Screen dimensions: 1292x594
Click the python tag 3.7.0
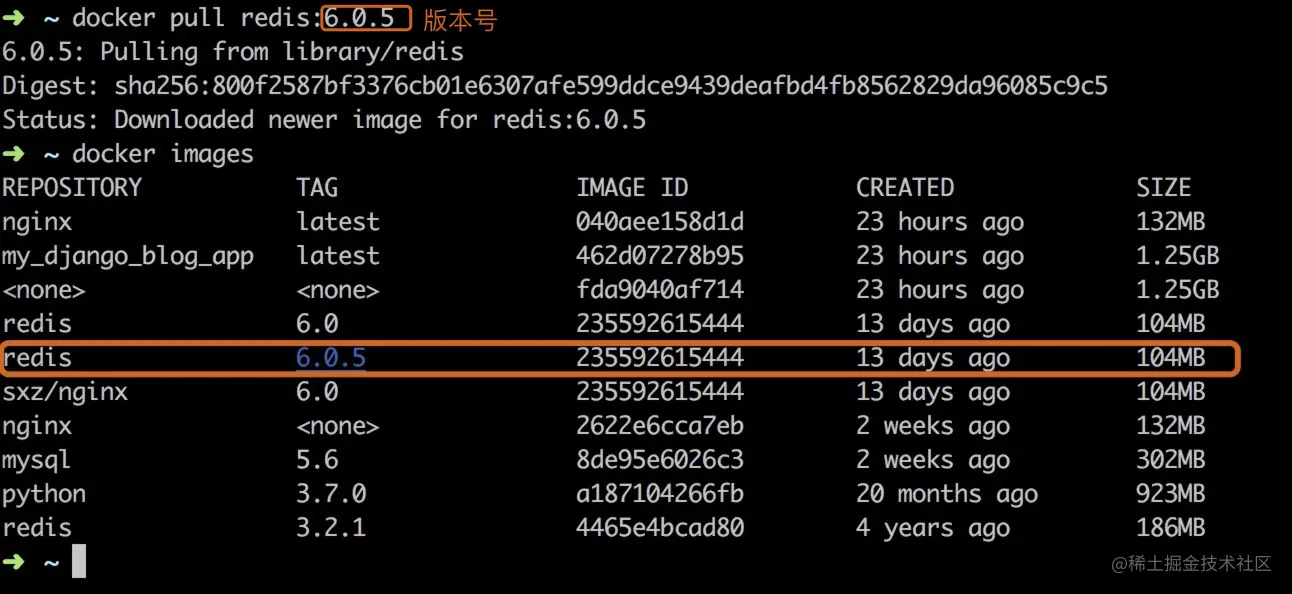point(331,494)
